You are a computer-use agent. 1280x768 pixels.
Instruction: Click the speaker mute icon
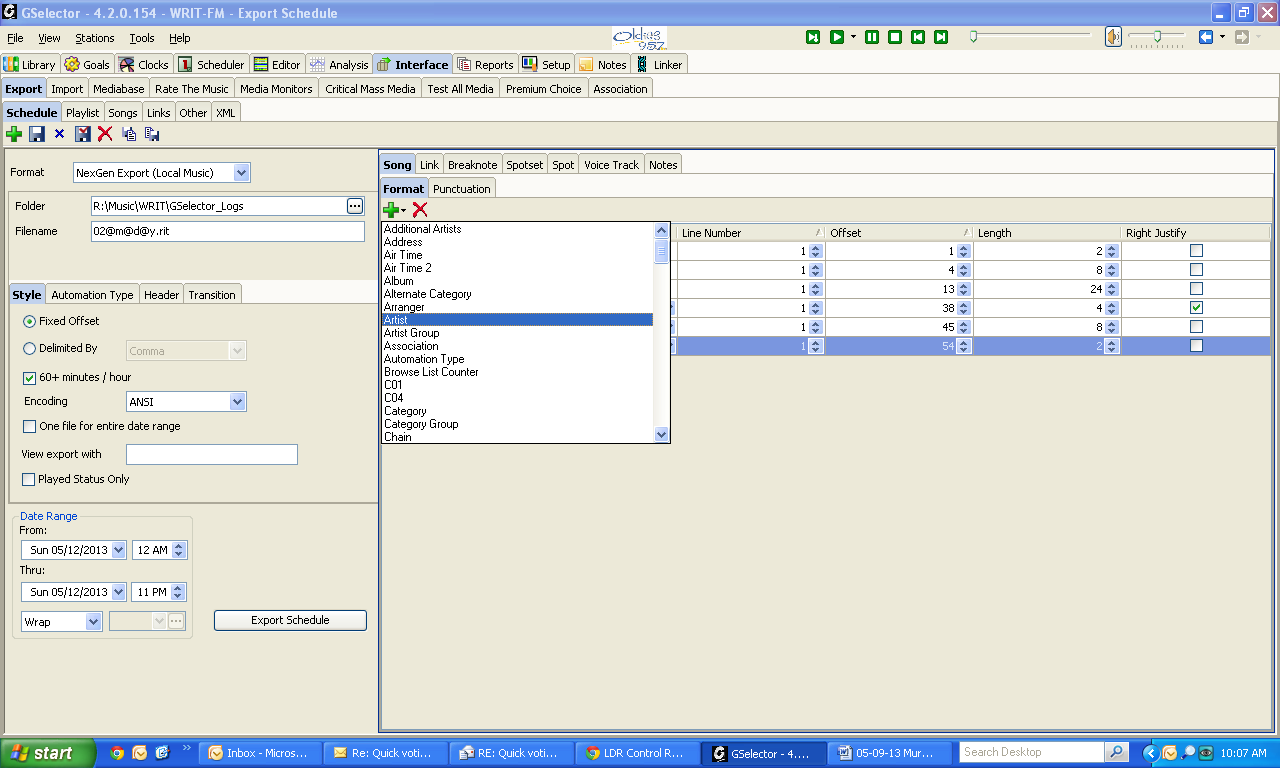coord(1113,37)
